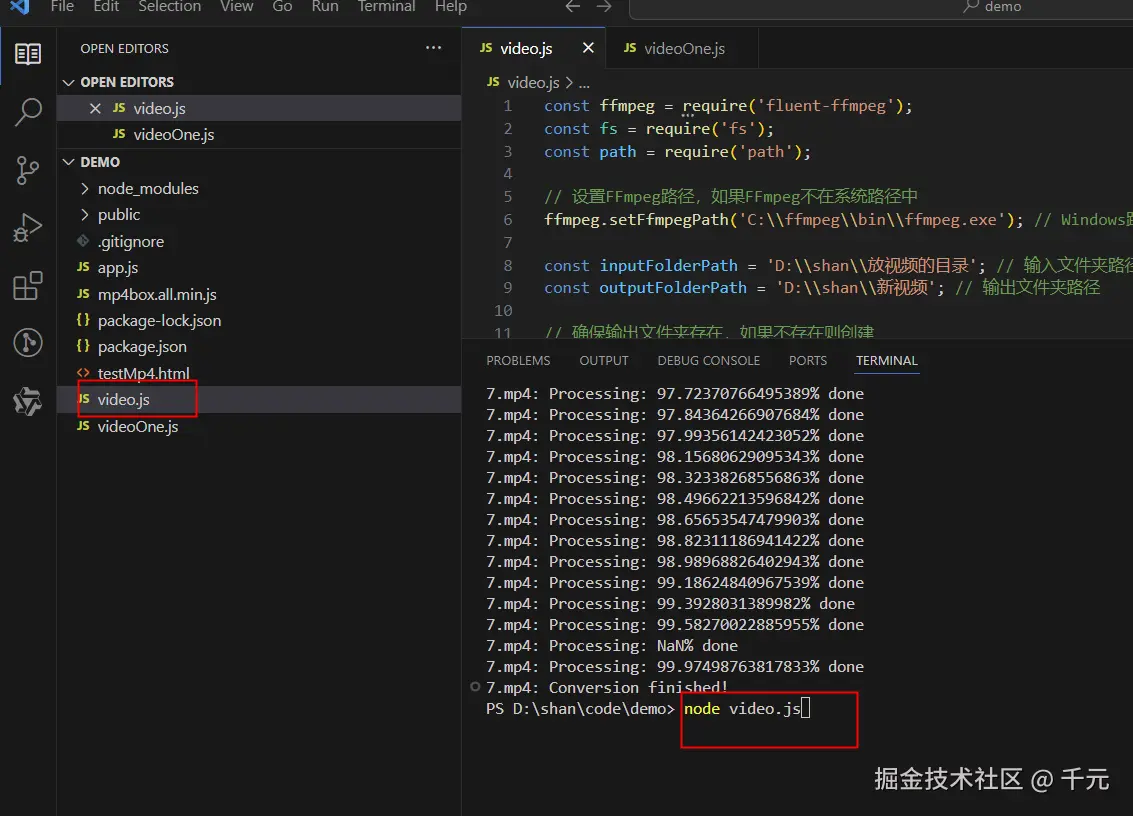The image size is (1133, 816).
Task: Open the Extensions view icon
Action: (x=27, y=285)
